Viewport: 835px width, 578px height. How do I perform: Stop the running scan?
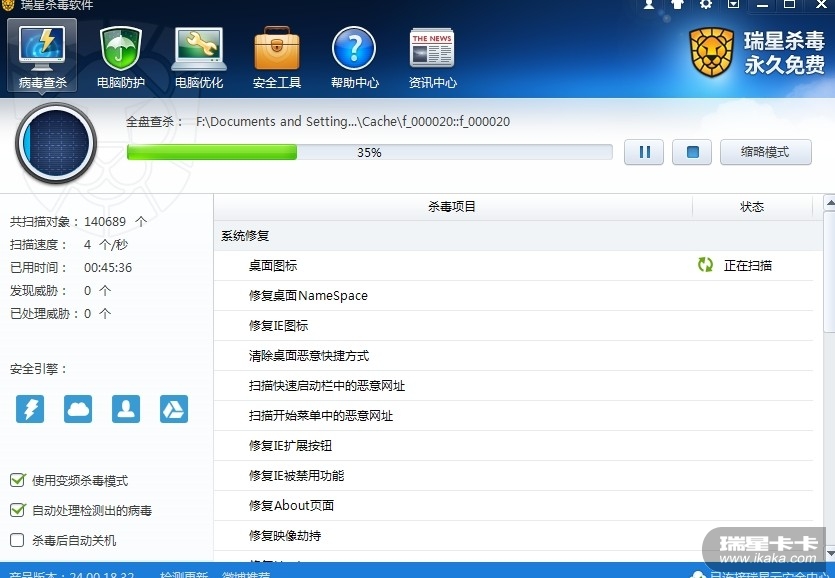692,152
